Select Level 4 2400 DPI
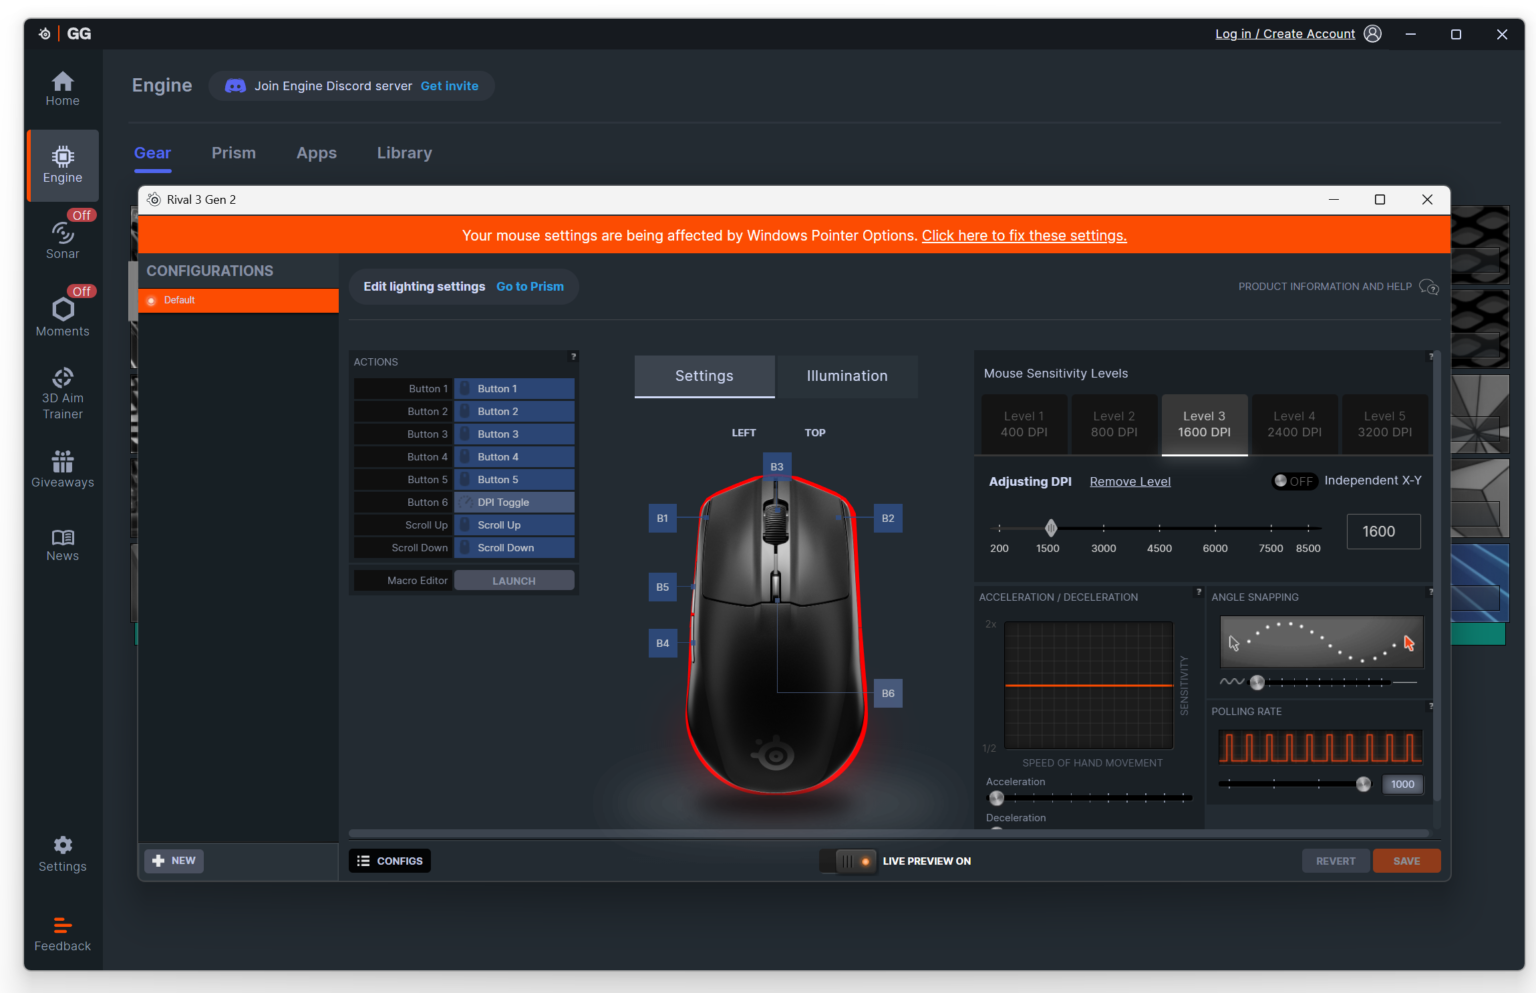The width and height of the screenshot is (1536, 993). [1294, 424]
